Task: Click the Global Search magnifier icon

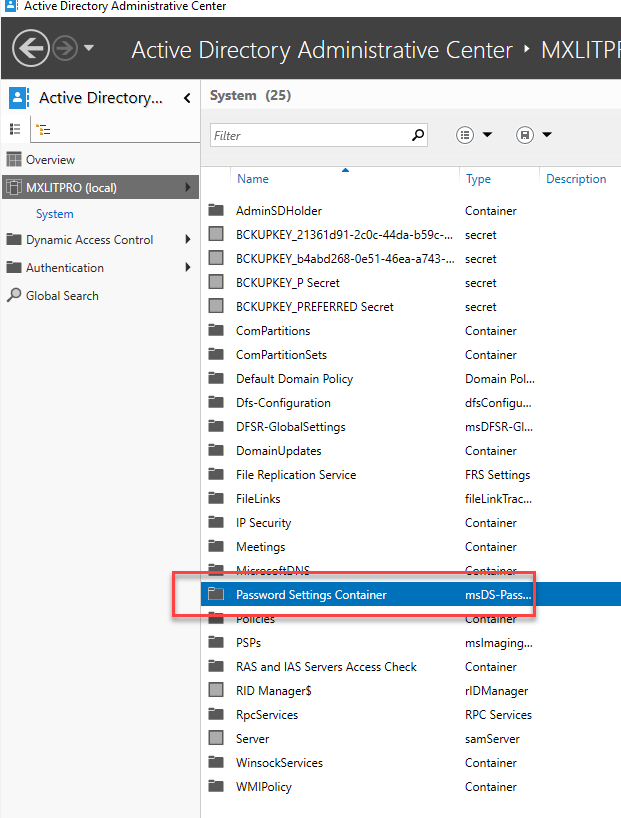Action: click(x=15, y=295)
